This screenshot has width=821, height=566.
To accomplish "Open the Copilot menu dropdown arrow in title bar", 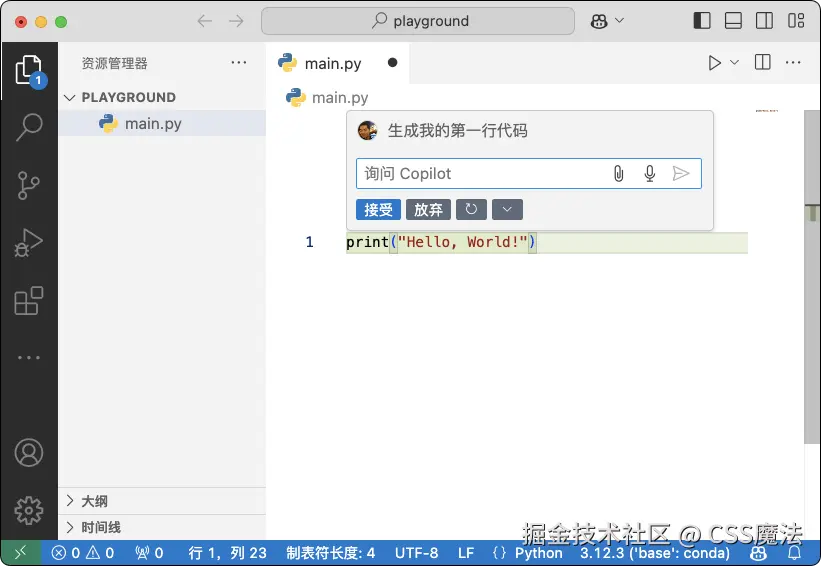I will coord(619,20).
